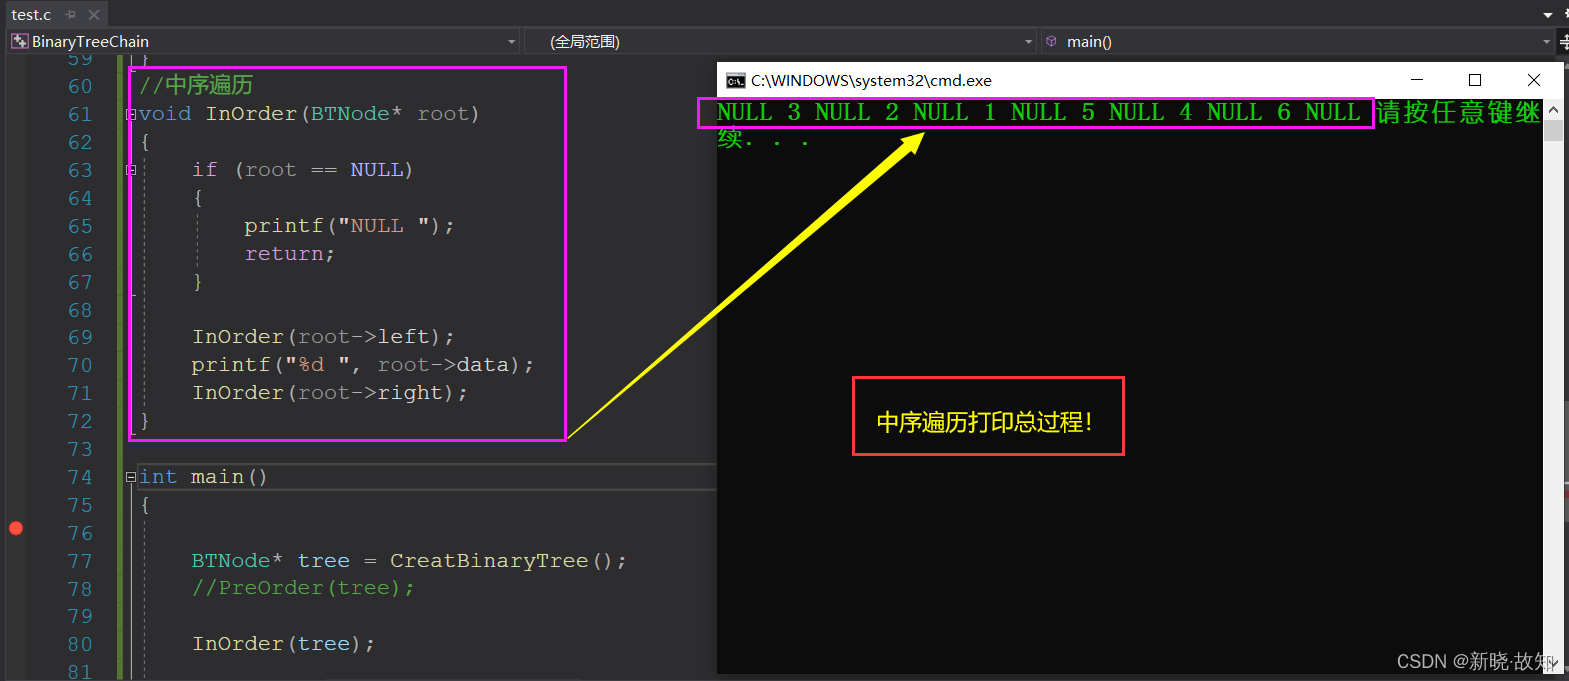Click the console scrollbar down arrow
1569x681 pixels.
1553,663
